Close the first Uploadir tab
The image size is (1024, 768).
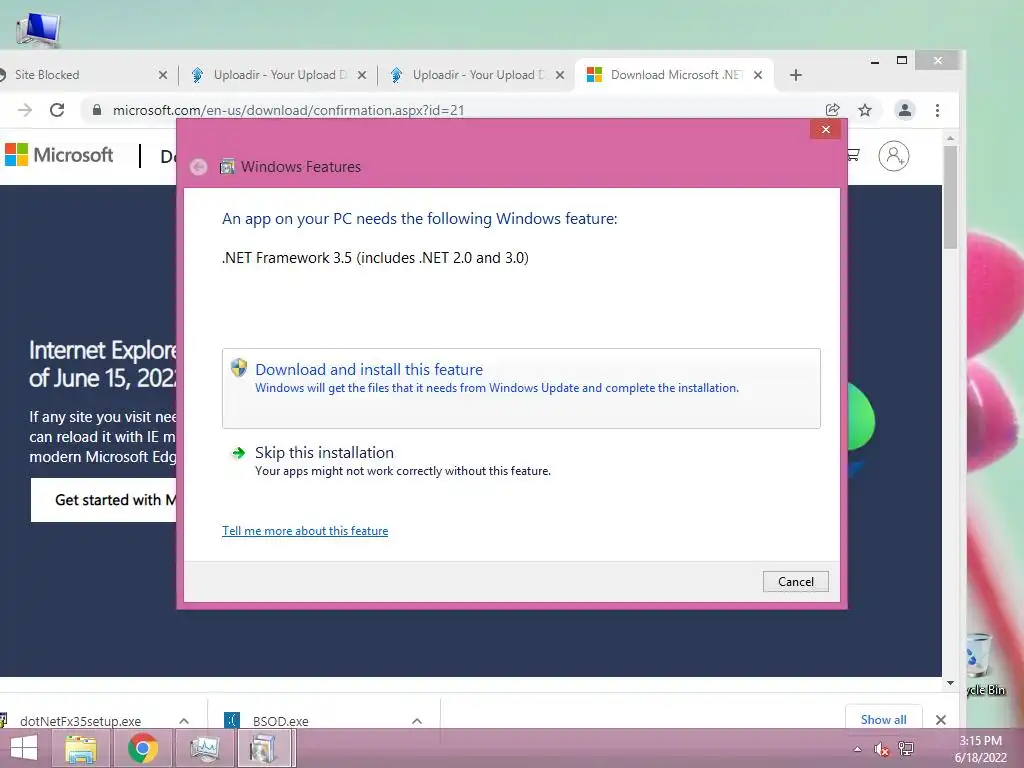pyautogui.click(x=362, y=75)
